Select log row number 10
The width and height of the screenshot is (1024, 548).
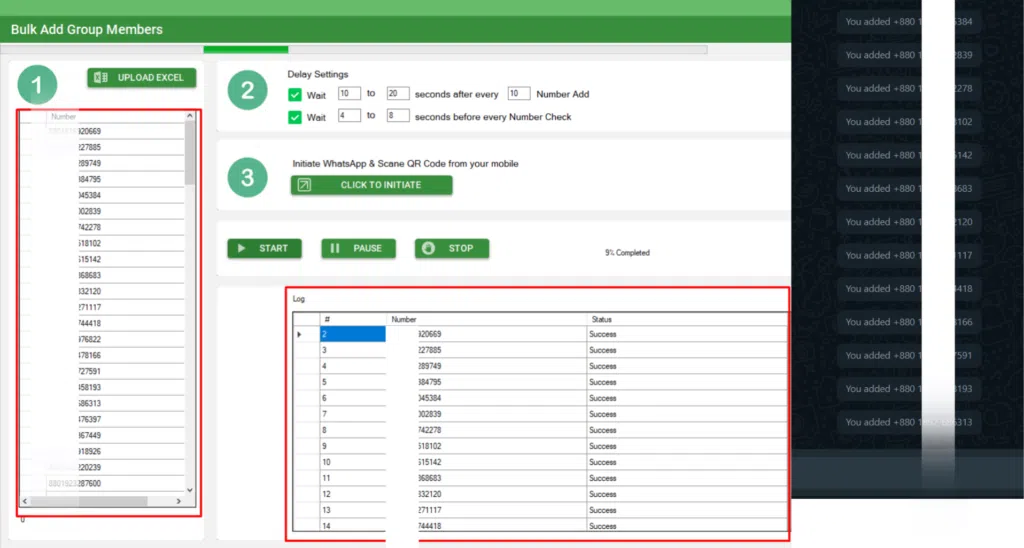point(353,462)
